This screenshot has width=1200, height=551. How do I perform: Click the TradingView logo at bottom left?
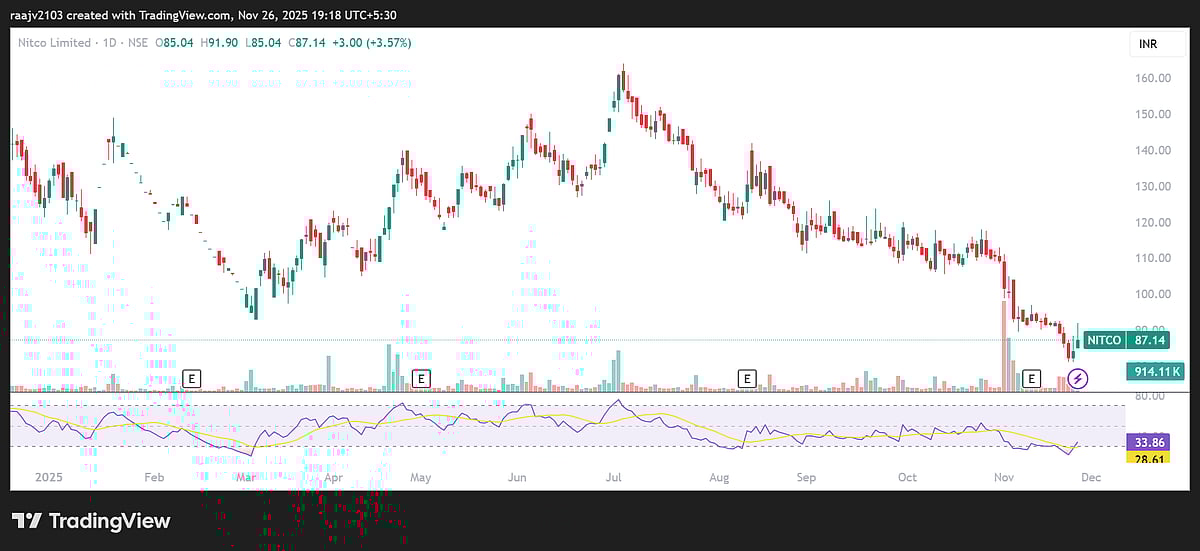point(91,521)
